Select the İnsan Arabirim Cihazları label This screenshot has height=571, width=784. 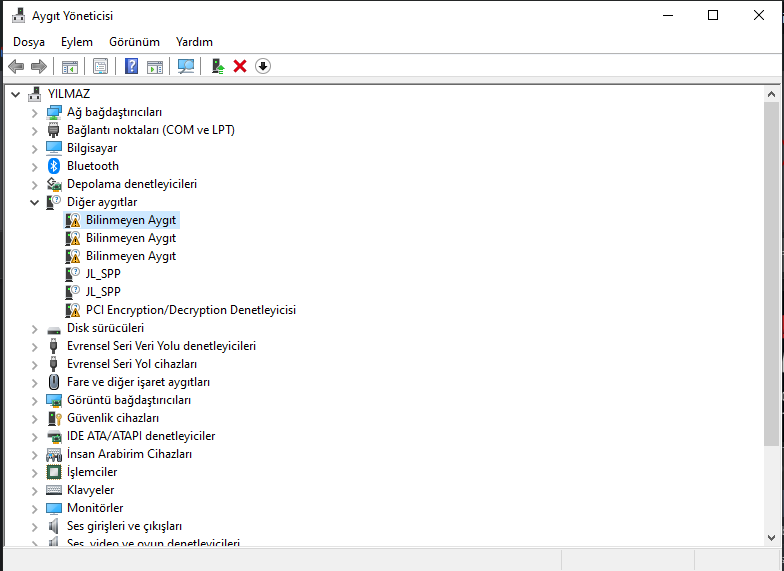(129, 454)
